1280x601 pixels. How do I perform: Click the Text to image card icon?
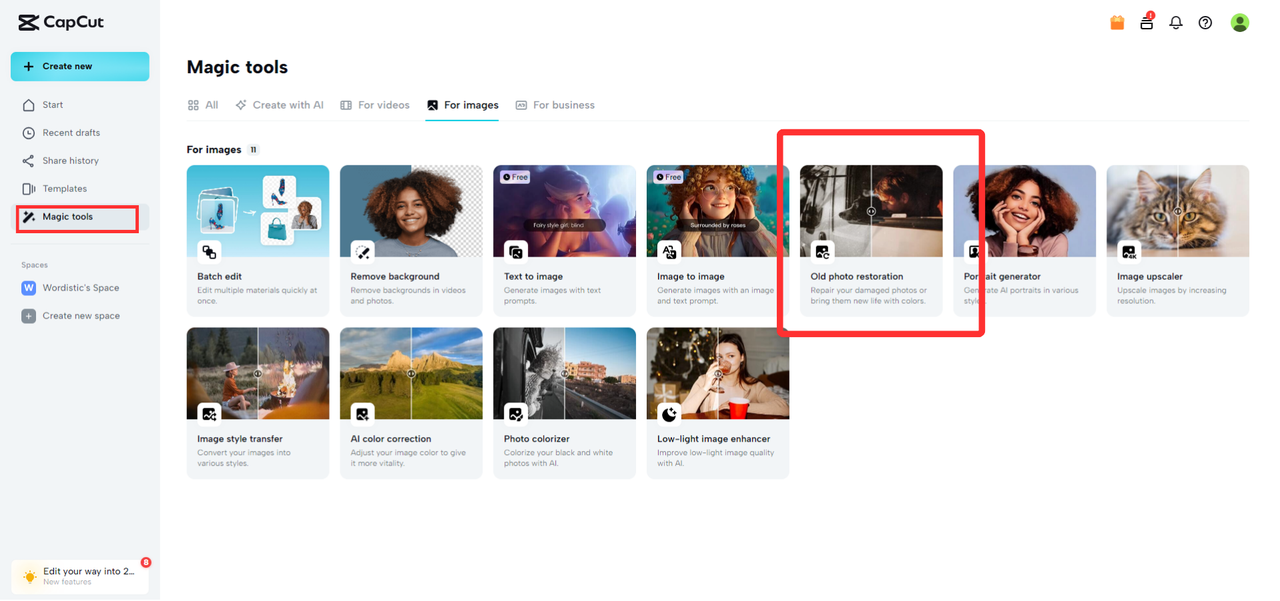(516, 251)
